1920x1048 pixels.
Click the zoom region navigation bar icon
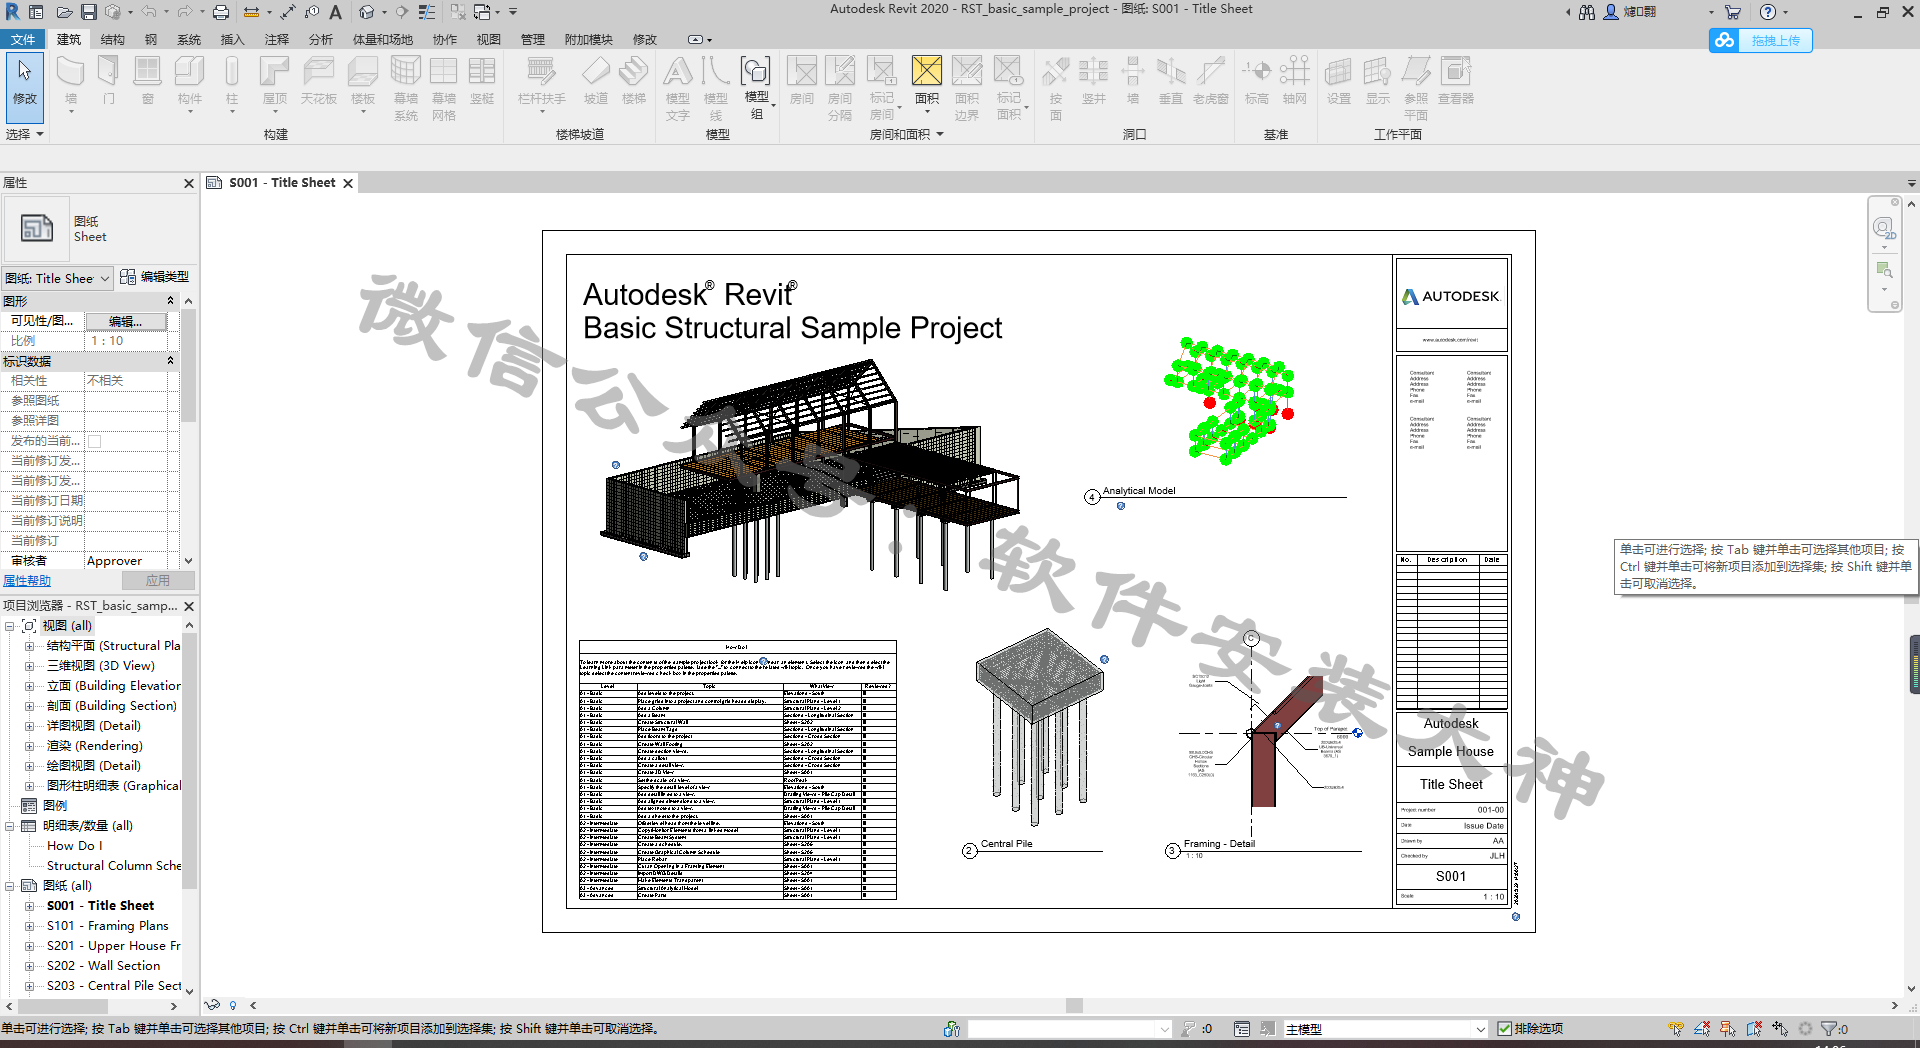tap(1884, 270)
